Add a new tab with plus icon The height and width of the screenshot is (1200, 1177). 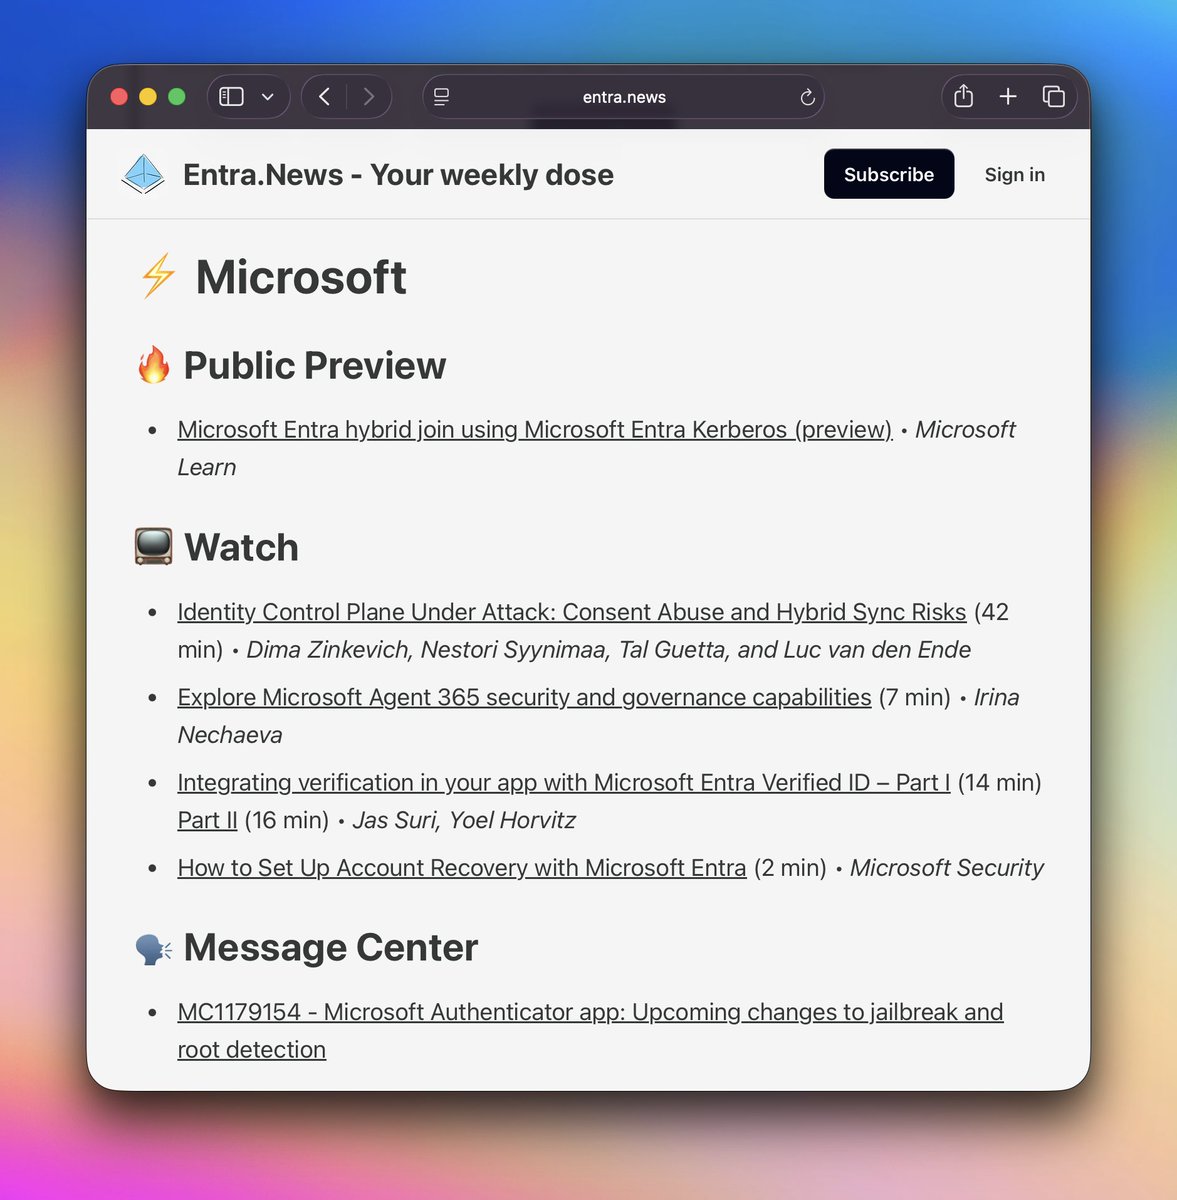(1008, 96)
